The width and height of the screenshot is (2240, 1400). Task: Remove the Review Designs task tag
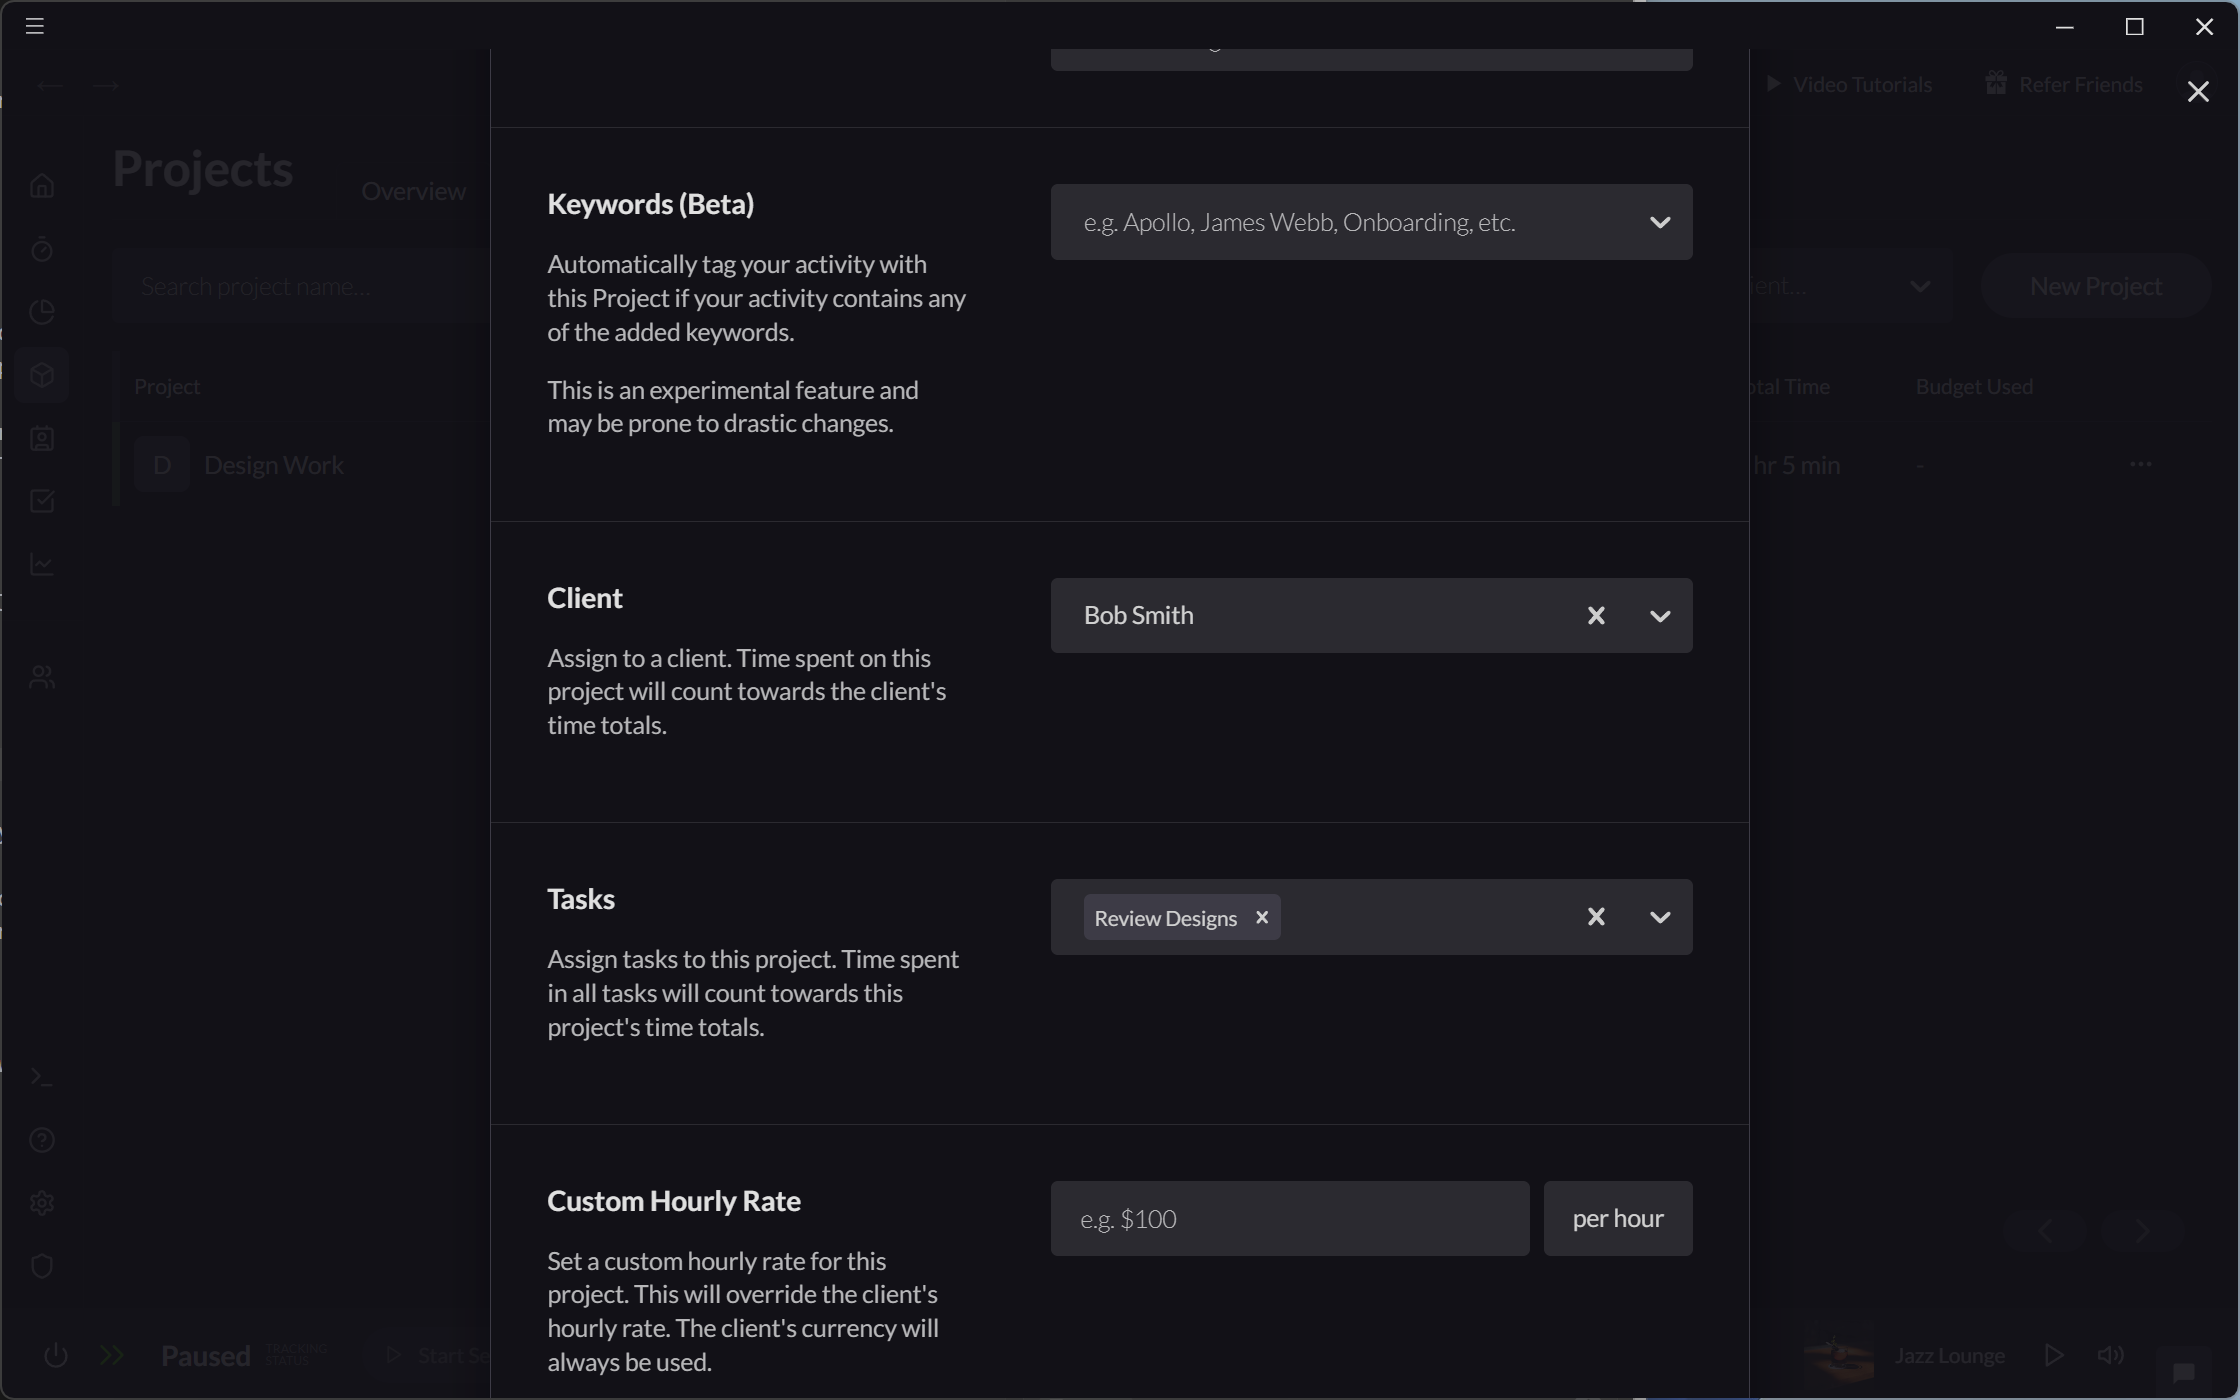(x=1261, y=917)
